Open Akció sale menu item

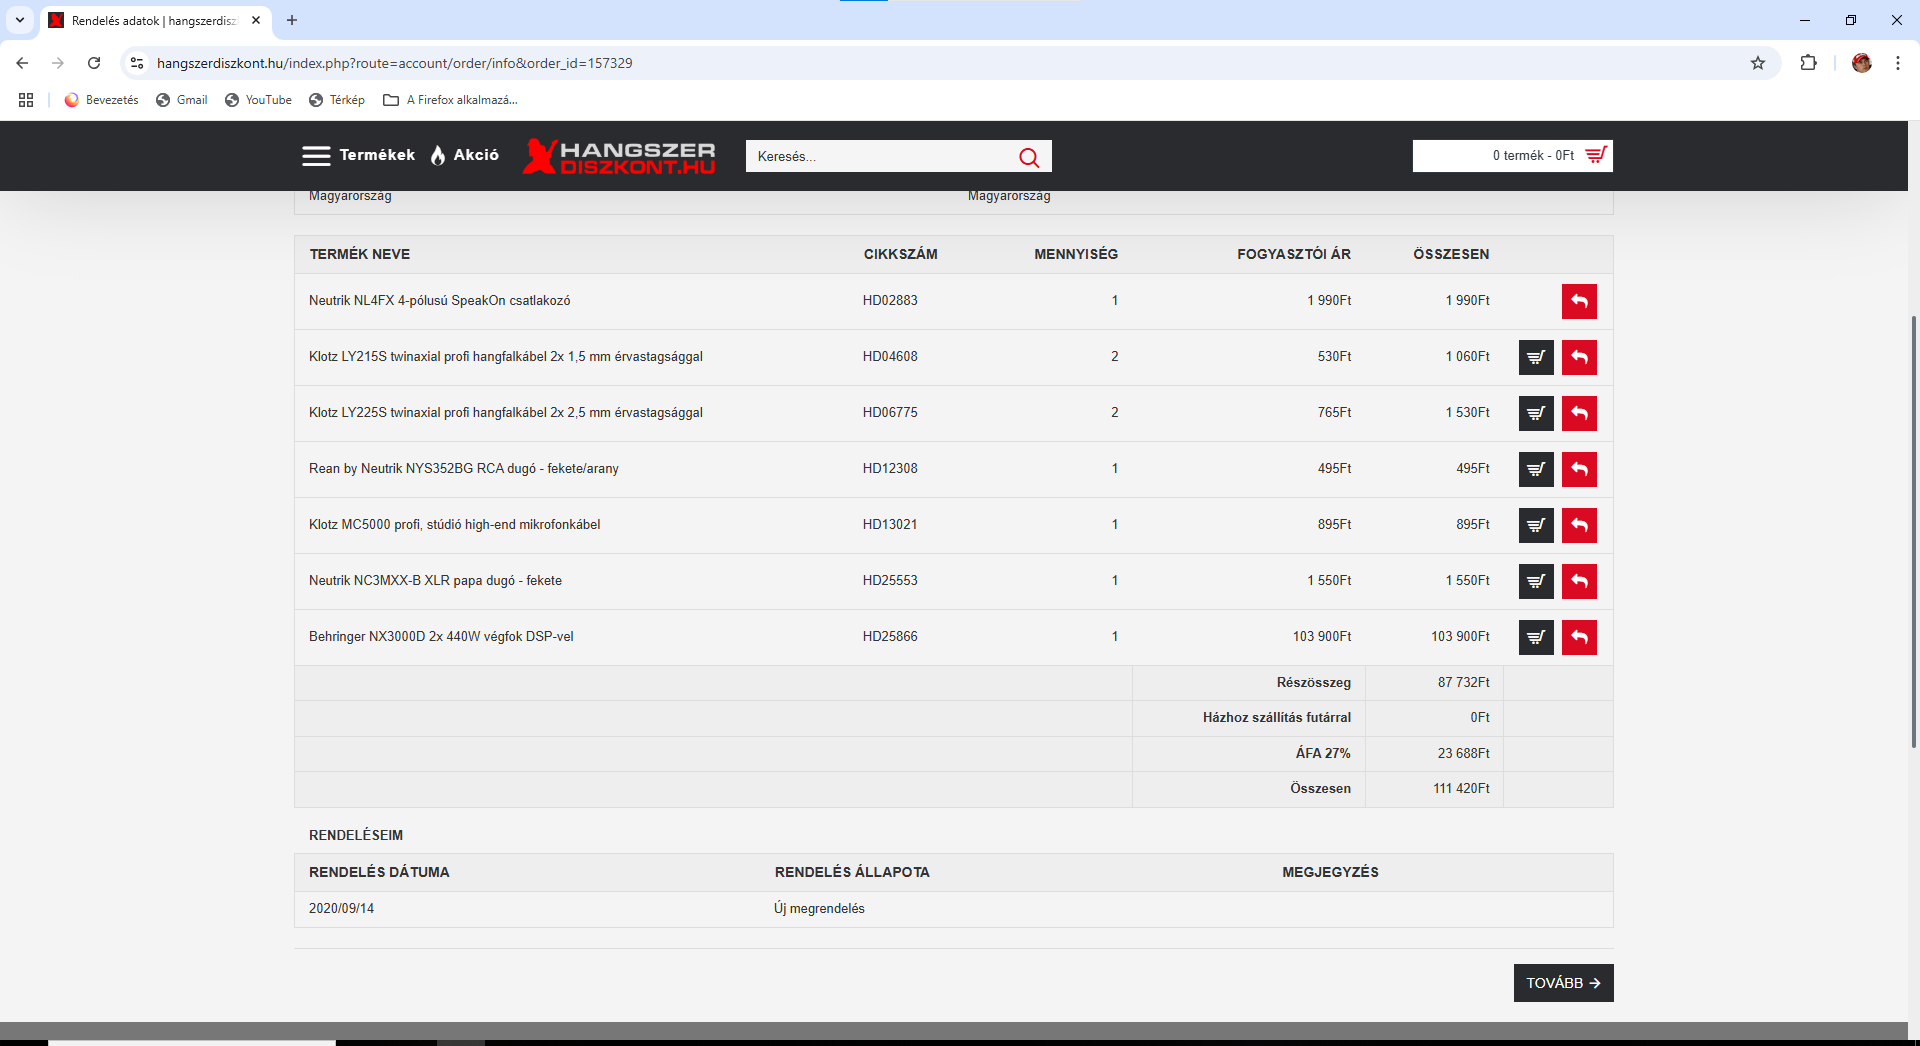[x=476, y=155]
